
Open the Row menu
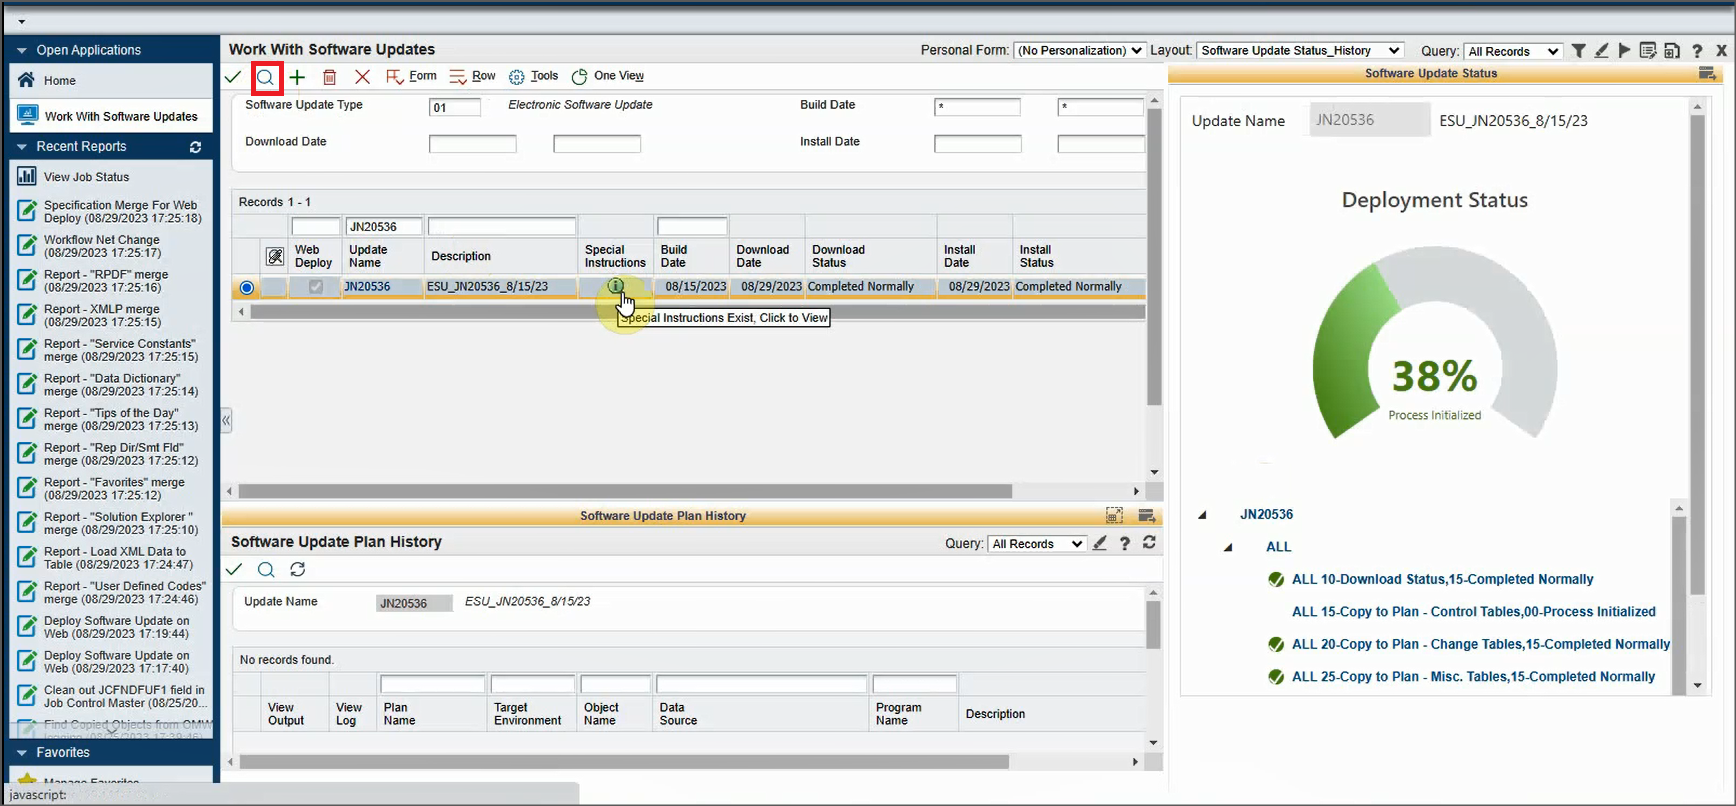coord(472,76)
